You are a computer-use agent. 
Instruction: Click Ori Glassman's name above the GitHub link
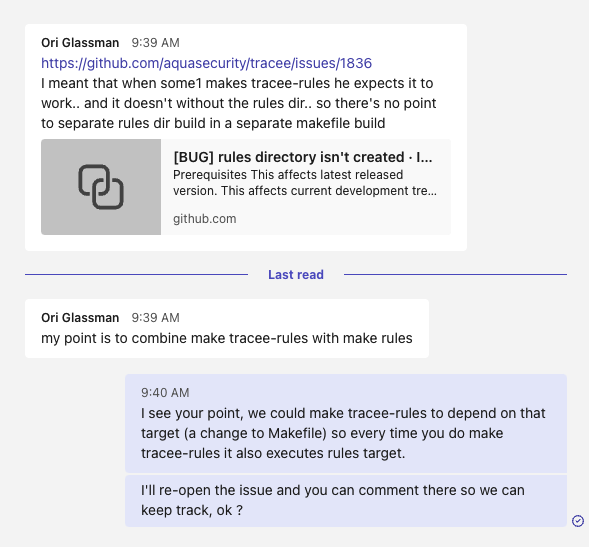80,42
